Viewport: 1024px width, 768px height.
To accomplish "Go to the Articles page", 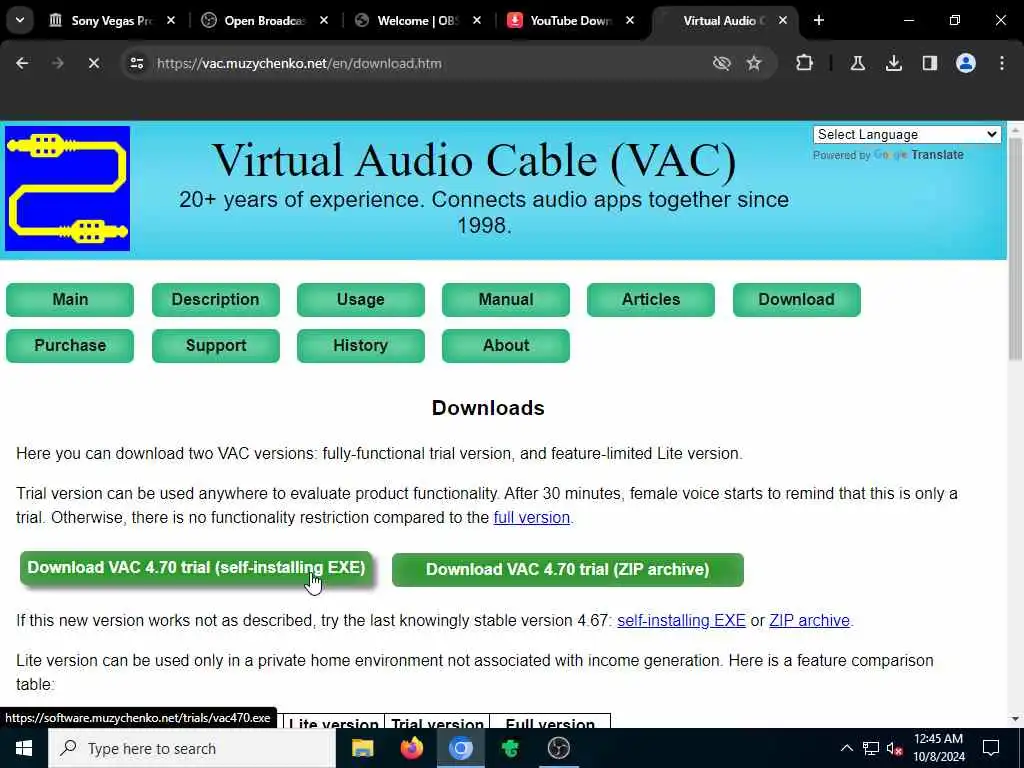I will coord(650,300).
